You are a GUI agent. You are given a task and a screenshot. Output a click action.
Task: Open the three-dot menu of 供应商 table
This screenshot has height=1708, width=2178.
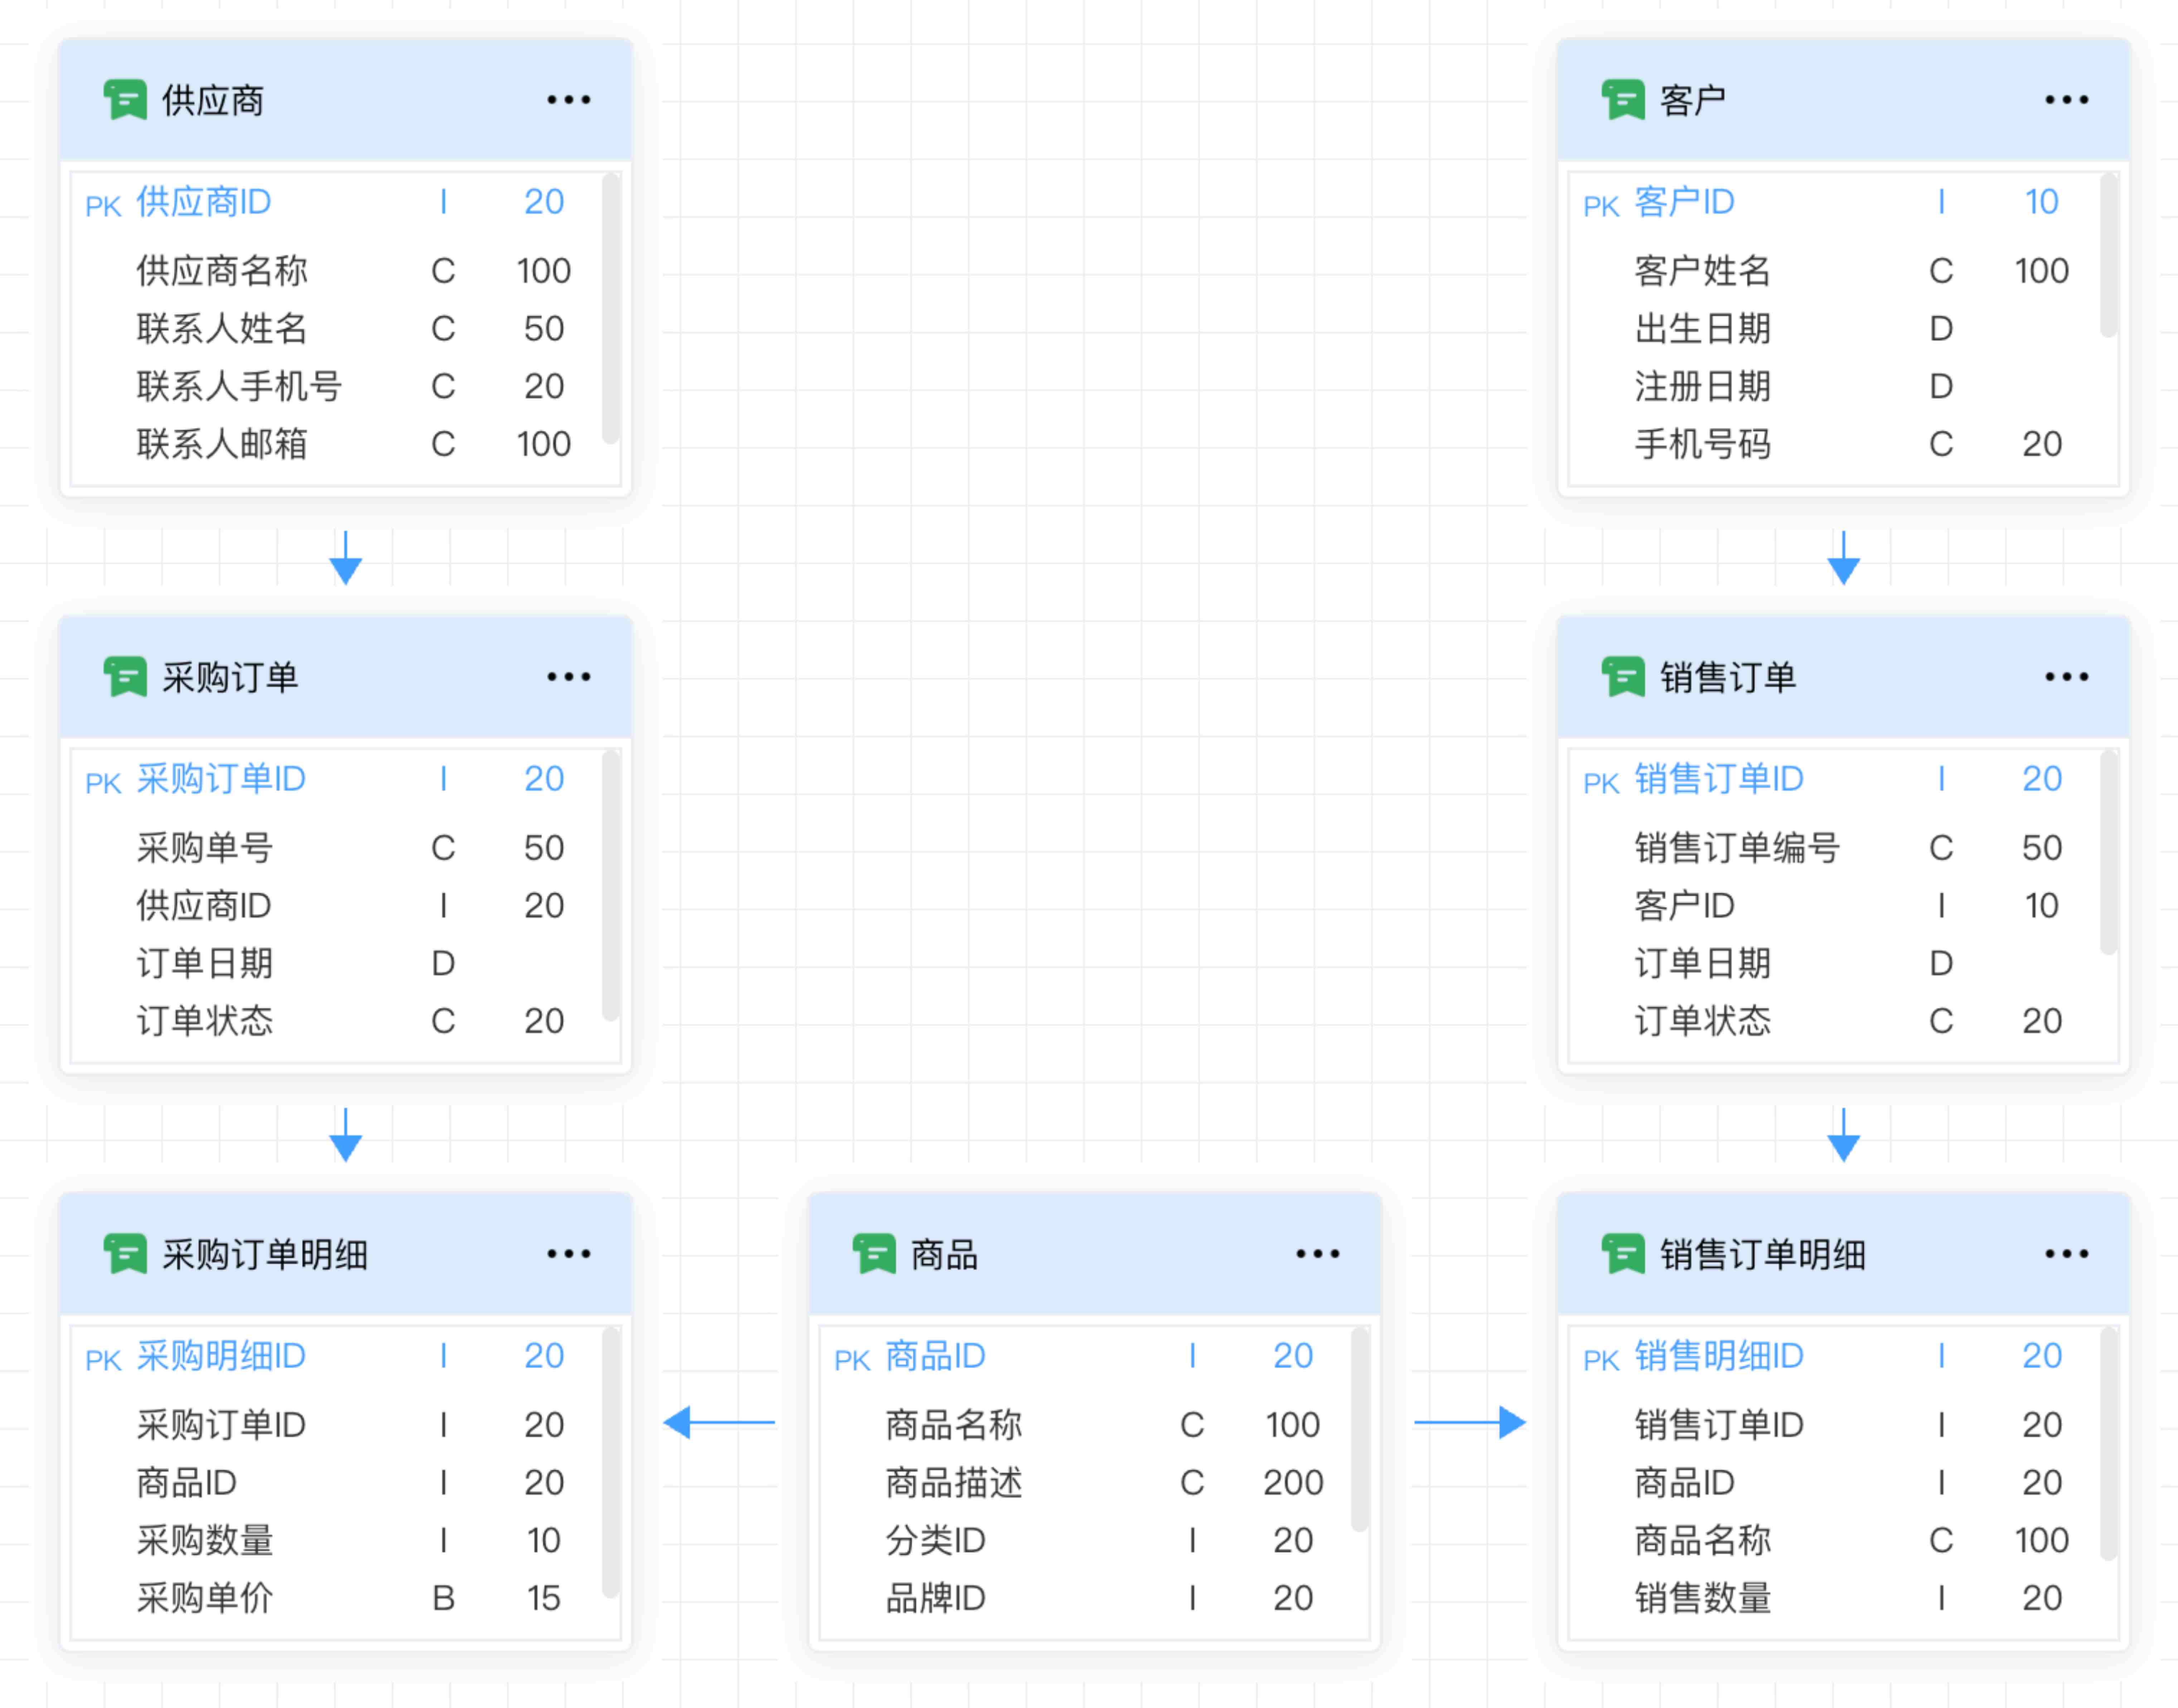pos(568,100)
